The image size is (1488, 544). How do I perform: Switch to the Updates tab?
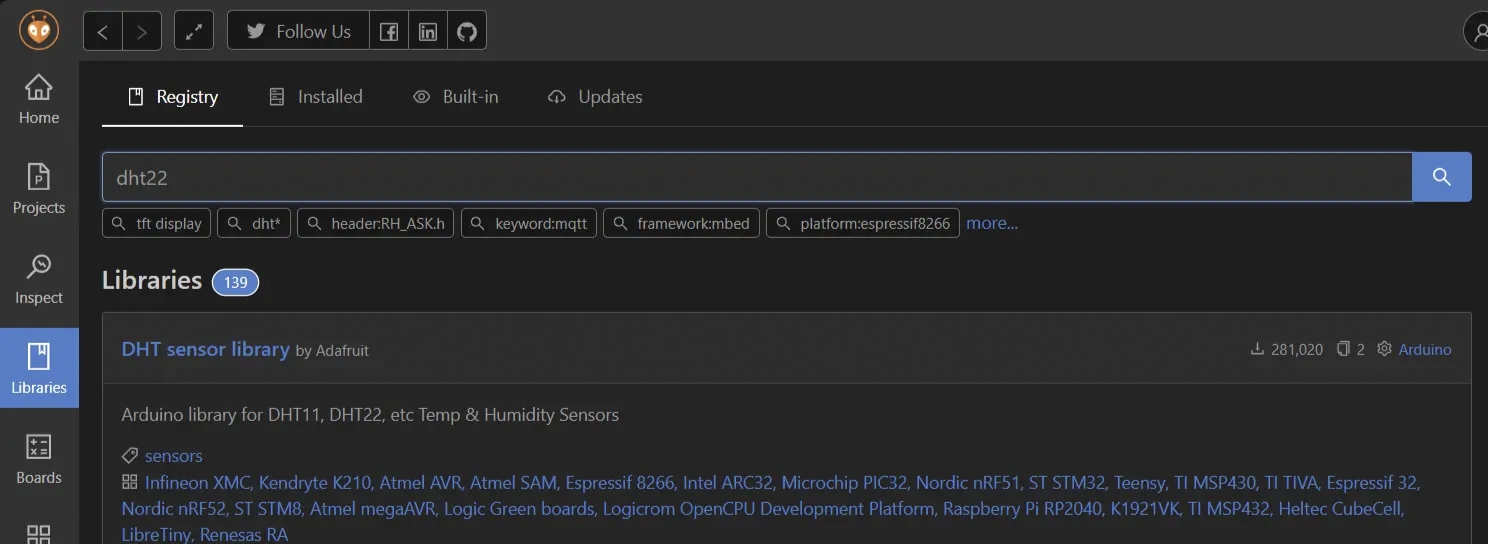pyautogui.click(x=595, y=97)
